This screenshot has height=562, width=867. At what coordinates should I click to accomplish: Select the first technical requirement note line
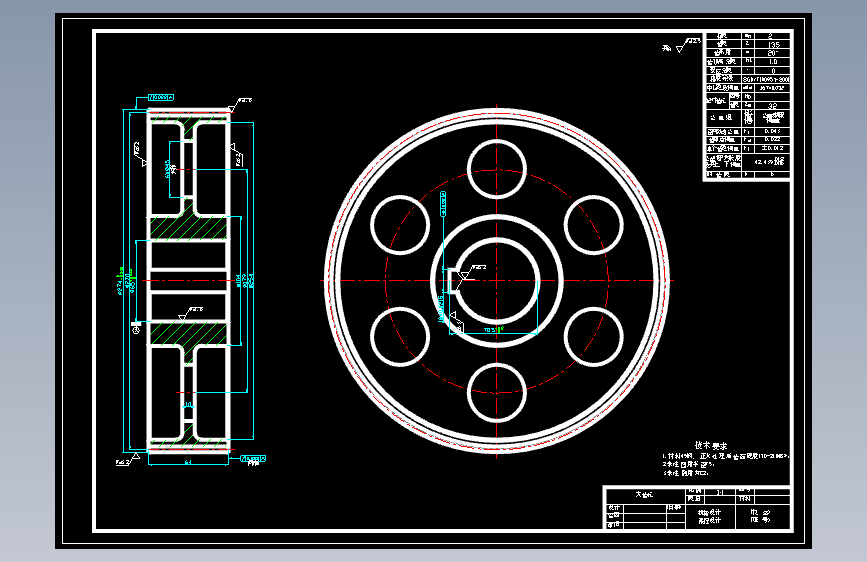726,456
